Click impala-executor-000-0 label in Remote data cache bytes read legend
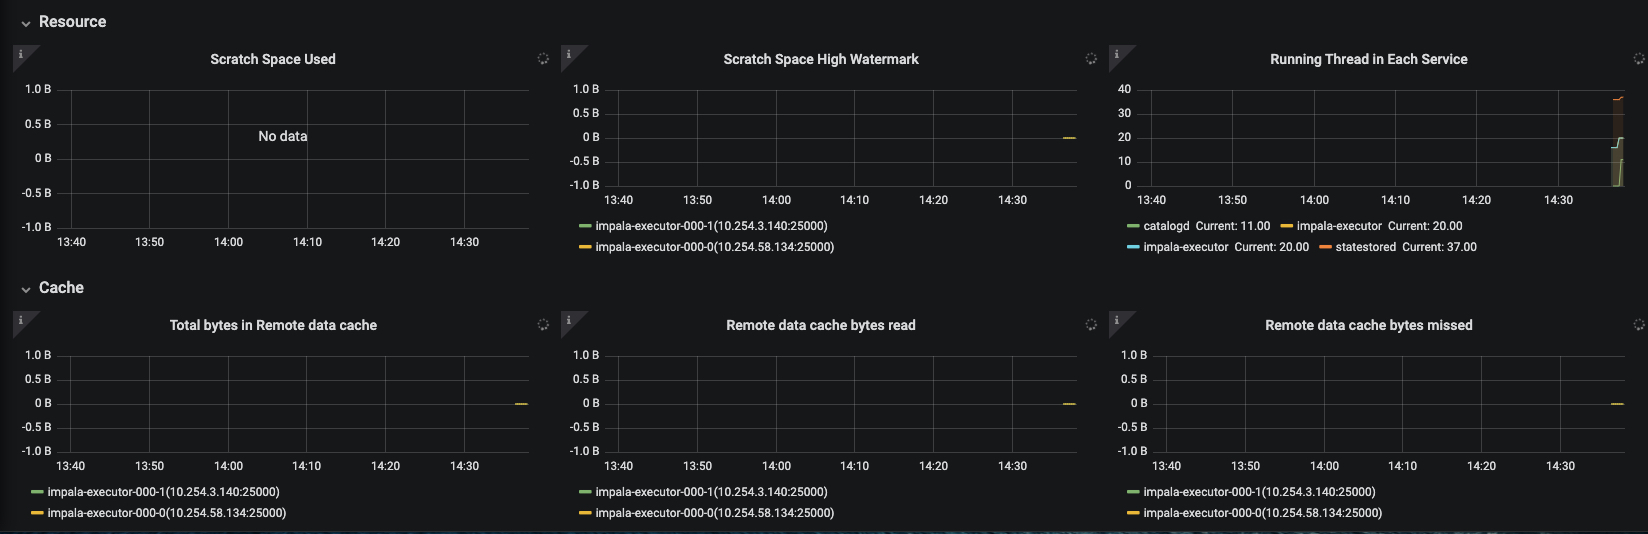 tap(714, 513)
